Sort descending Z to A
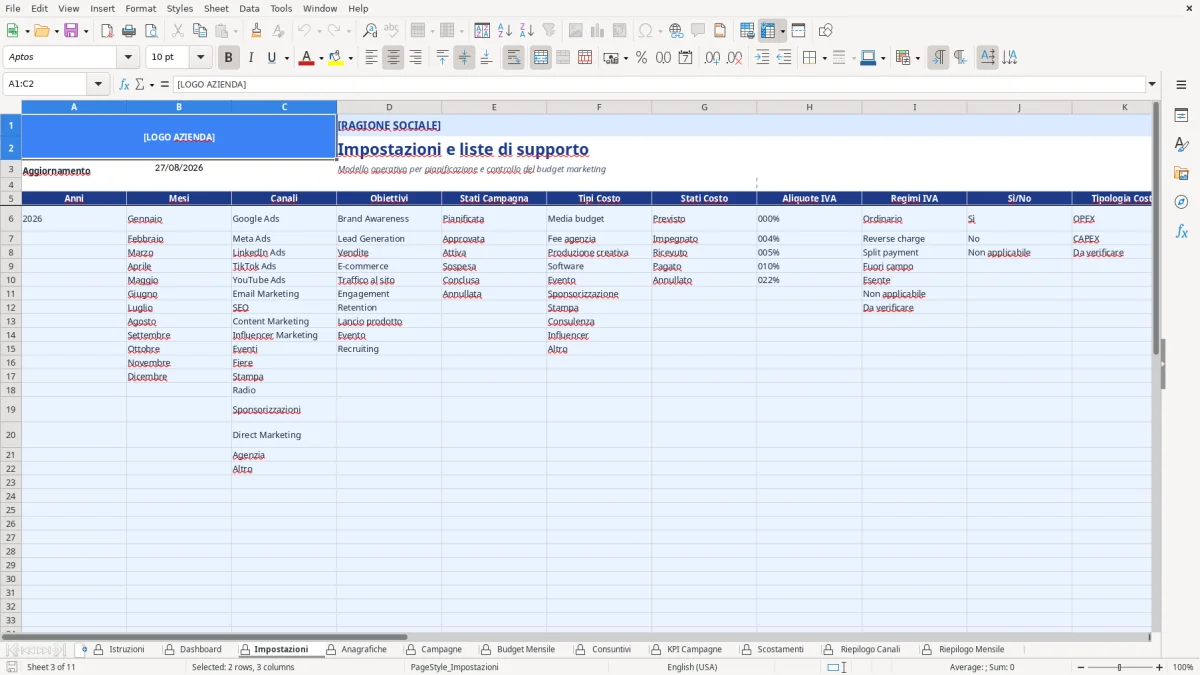This screenshot has width=1200, height=675. point(527,31)
